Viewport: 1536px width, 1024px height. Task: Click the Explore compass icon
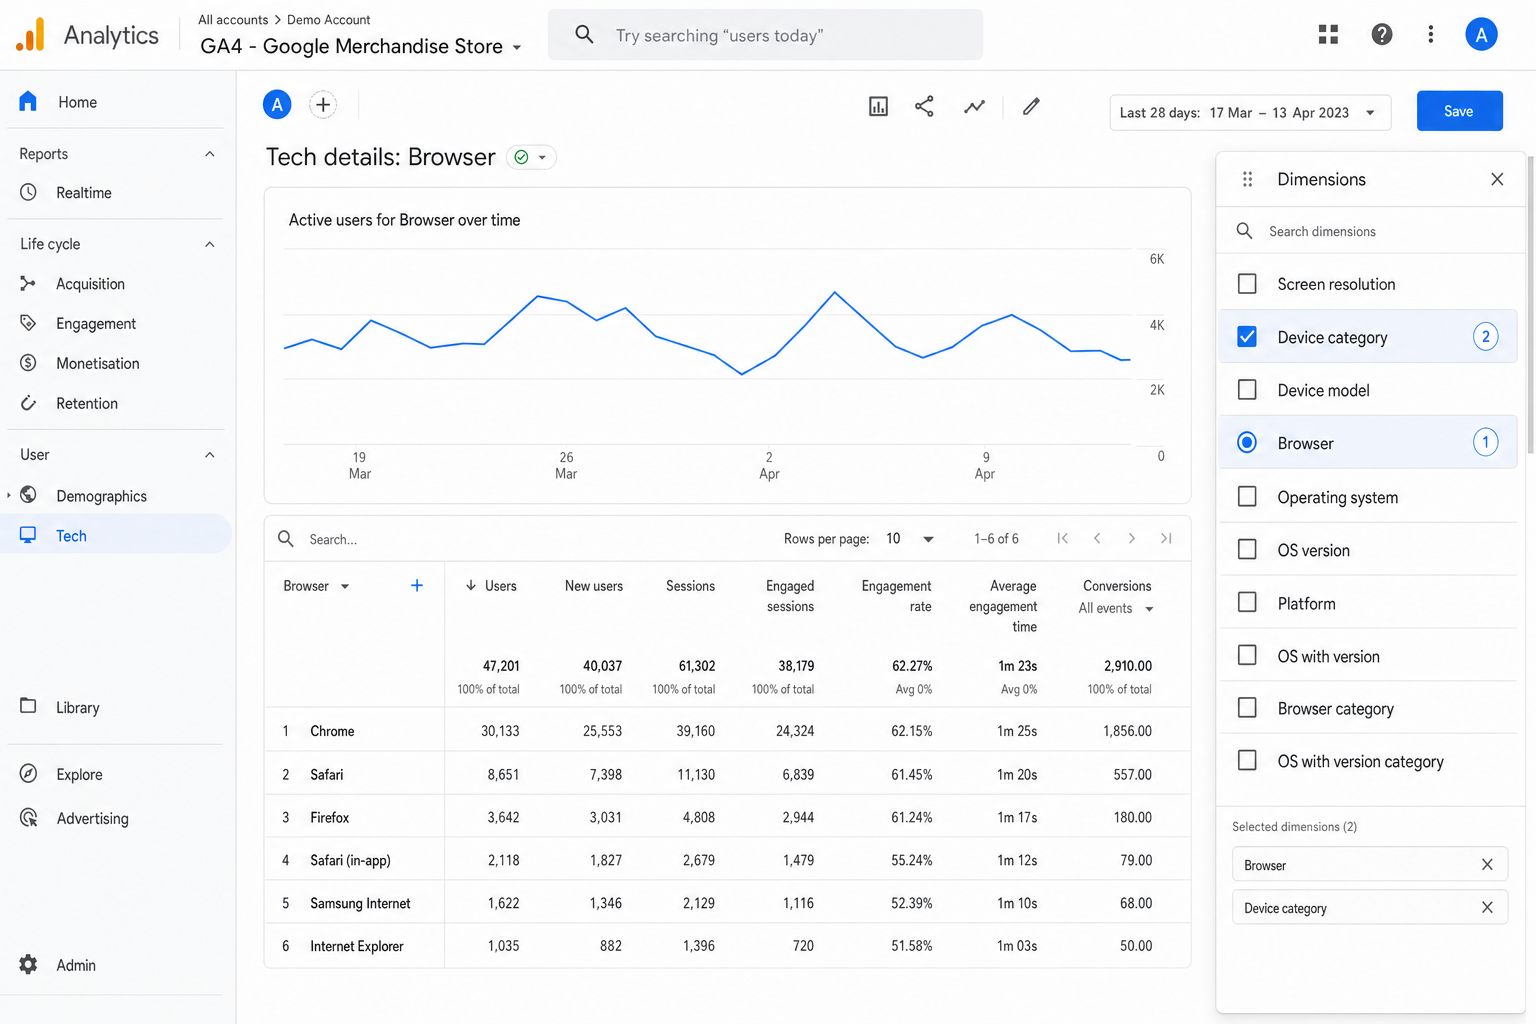click(29, 774)
